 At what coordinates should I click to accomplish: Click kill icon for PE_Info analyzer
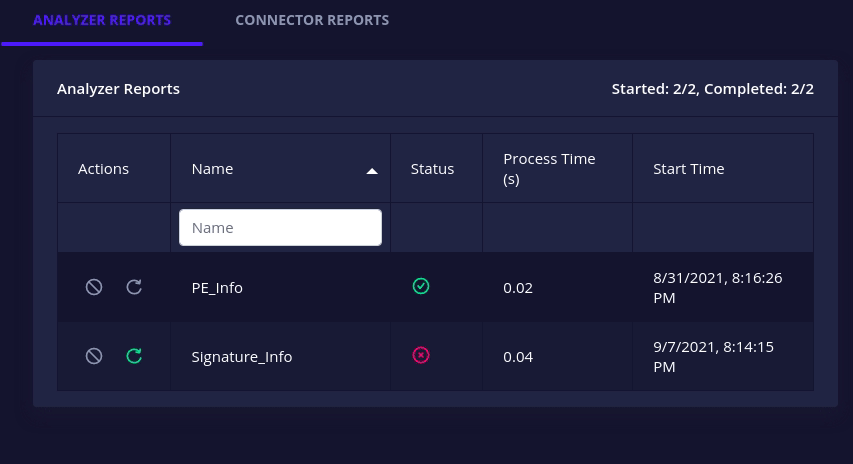point(94,287)
